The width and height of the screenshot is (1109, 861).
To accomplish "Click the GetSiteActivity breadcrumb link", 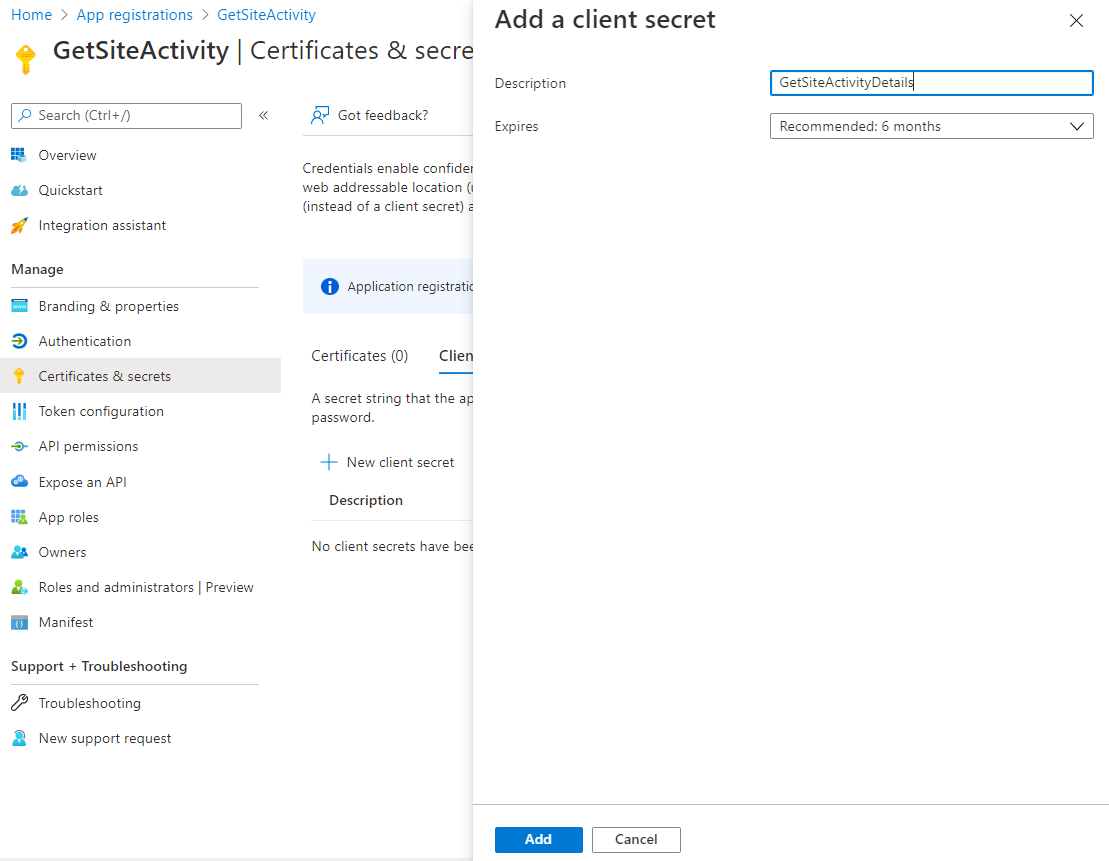I will (x=267, y=15).
